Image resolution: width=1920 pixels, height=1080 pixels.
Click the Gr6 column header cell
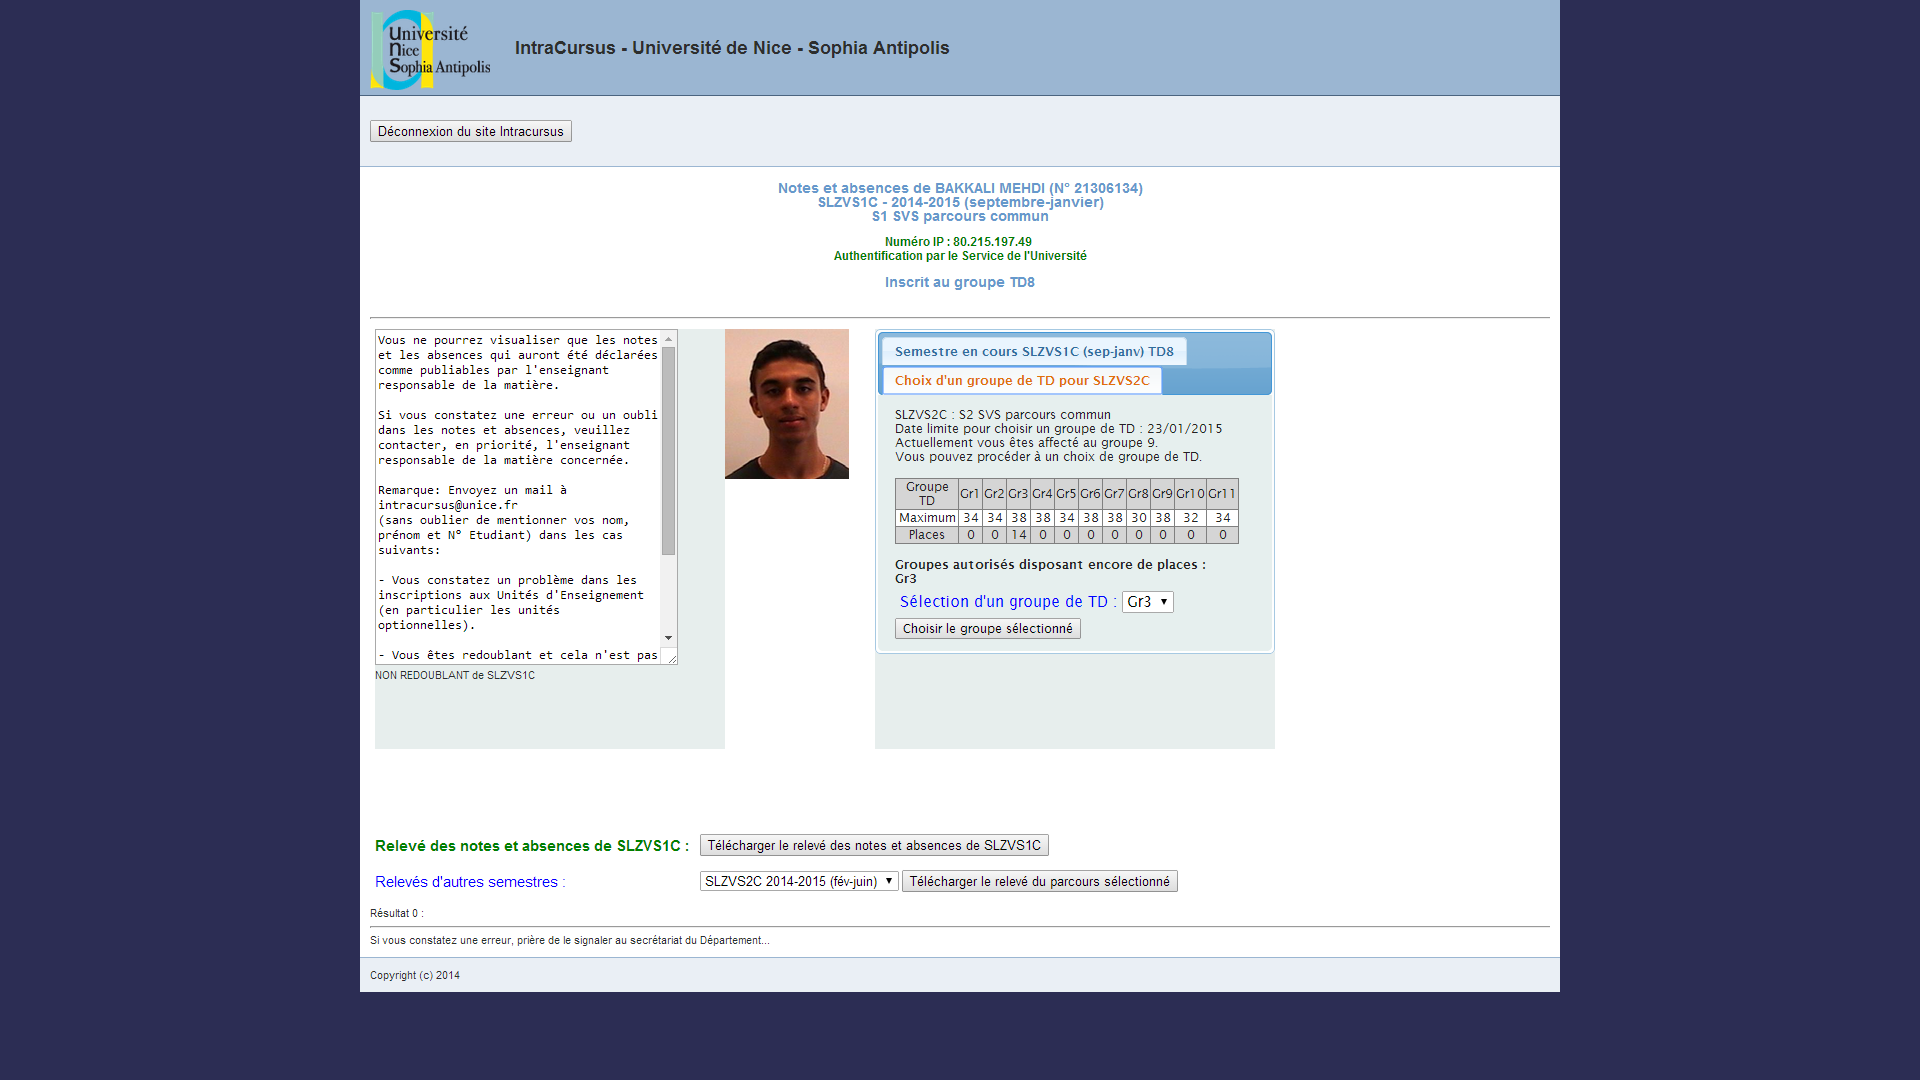1090,493
